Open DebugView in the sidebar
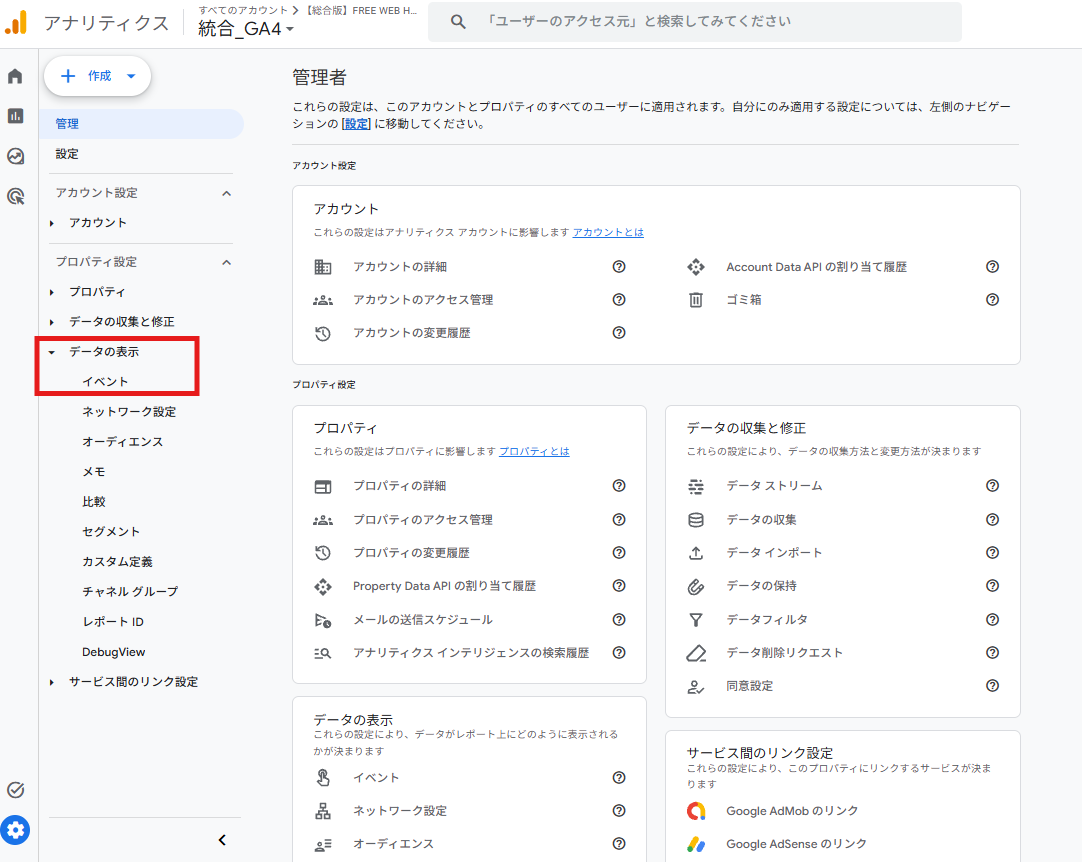Image resolution: width=1082 pixels, height=862 pixels. pyautogui.click(x=114, y=652)
